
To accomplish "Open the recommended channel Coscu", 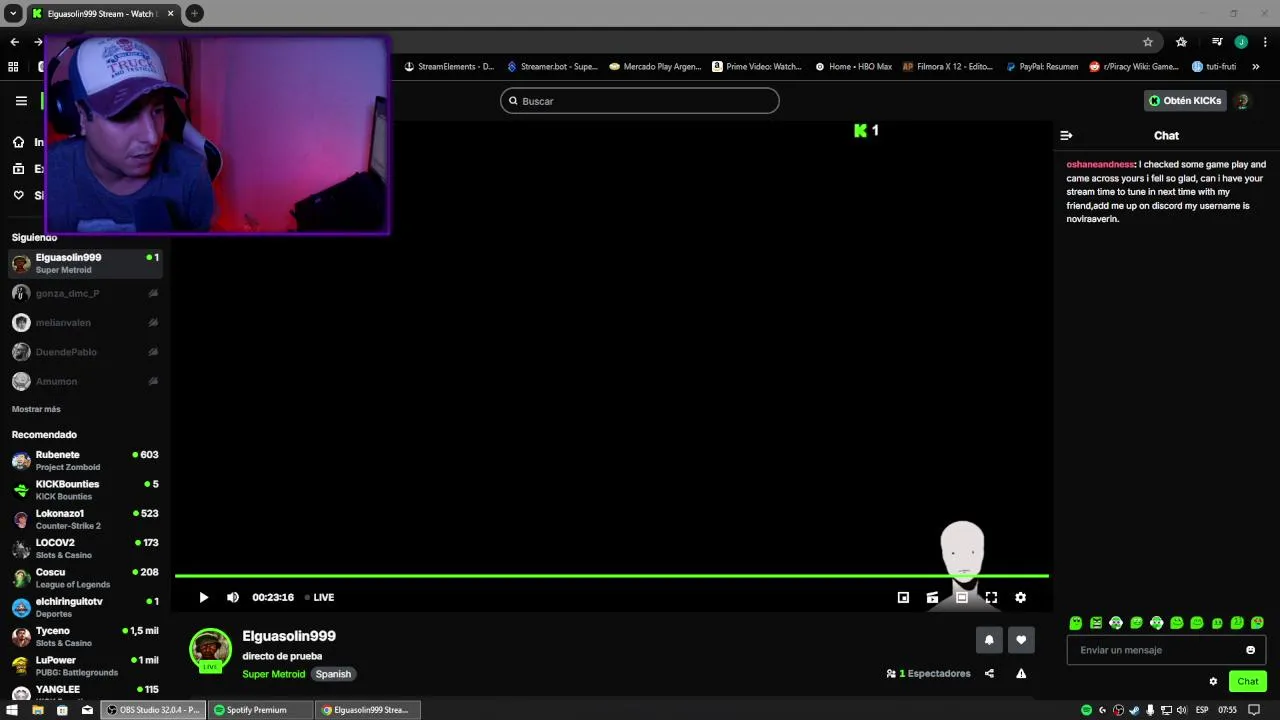I will pos(86,578).
